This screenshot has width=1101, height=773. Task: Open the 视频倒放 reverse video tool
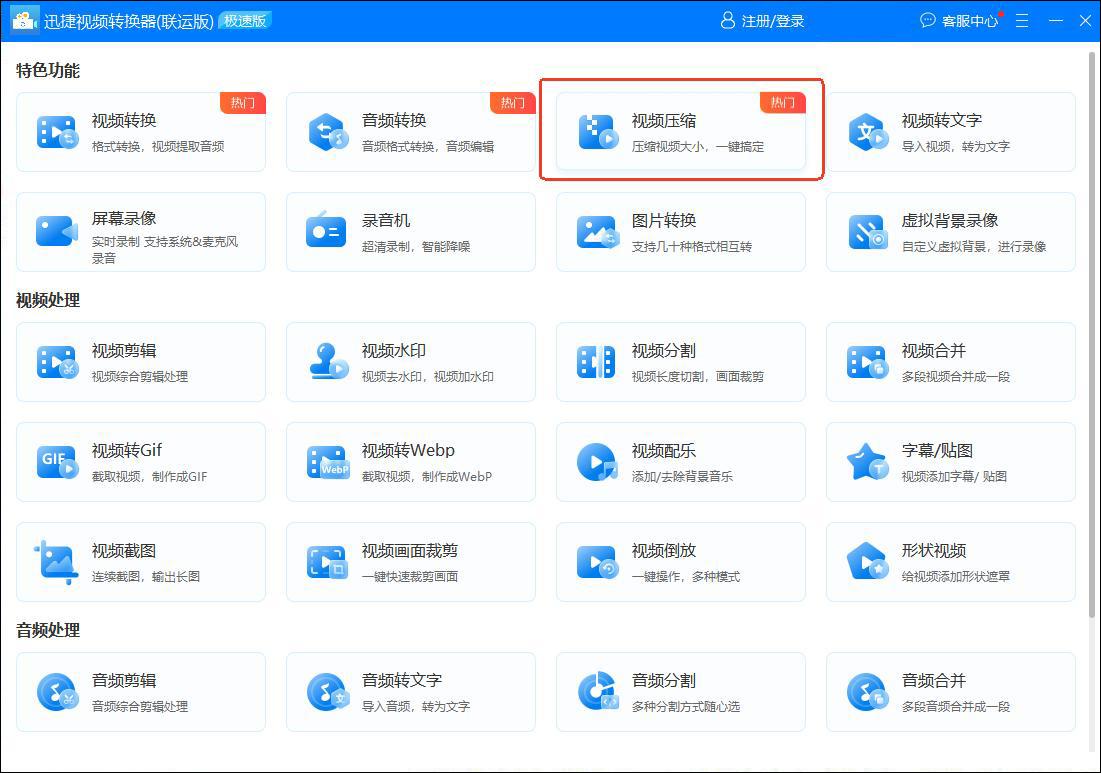click(x=681, y=562)
